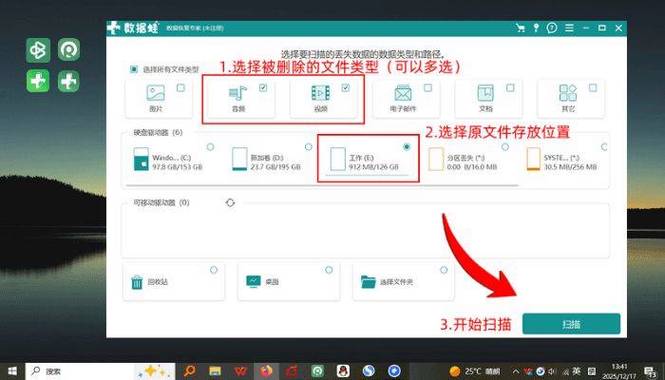Select the 回收站 recycle bin radio button
This screenshot has height=380, width=665.
(214, 270)
